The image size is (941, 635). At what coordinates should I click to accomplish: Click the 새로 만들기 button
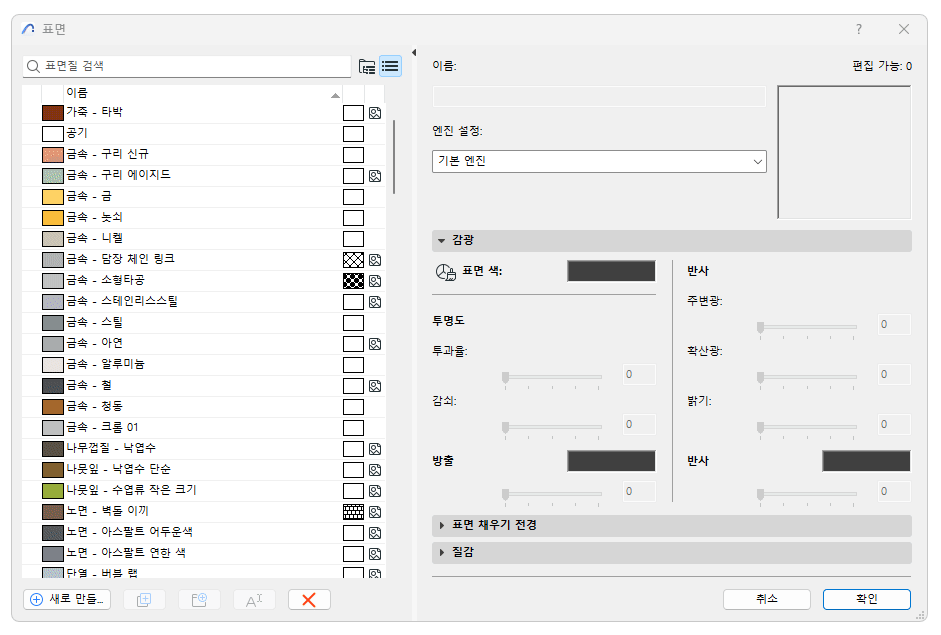pos(65,600)
